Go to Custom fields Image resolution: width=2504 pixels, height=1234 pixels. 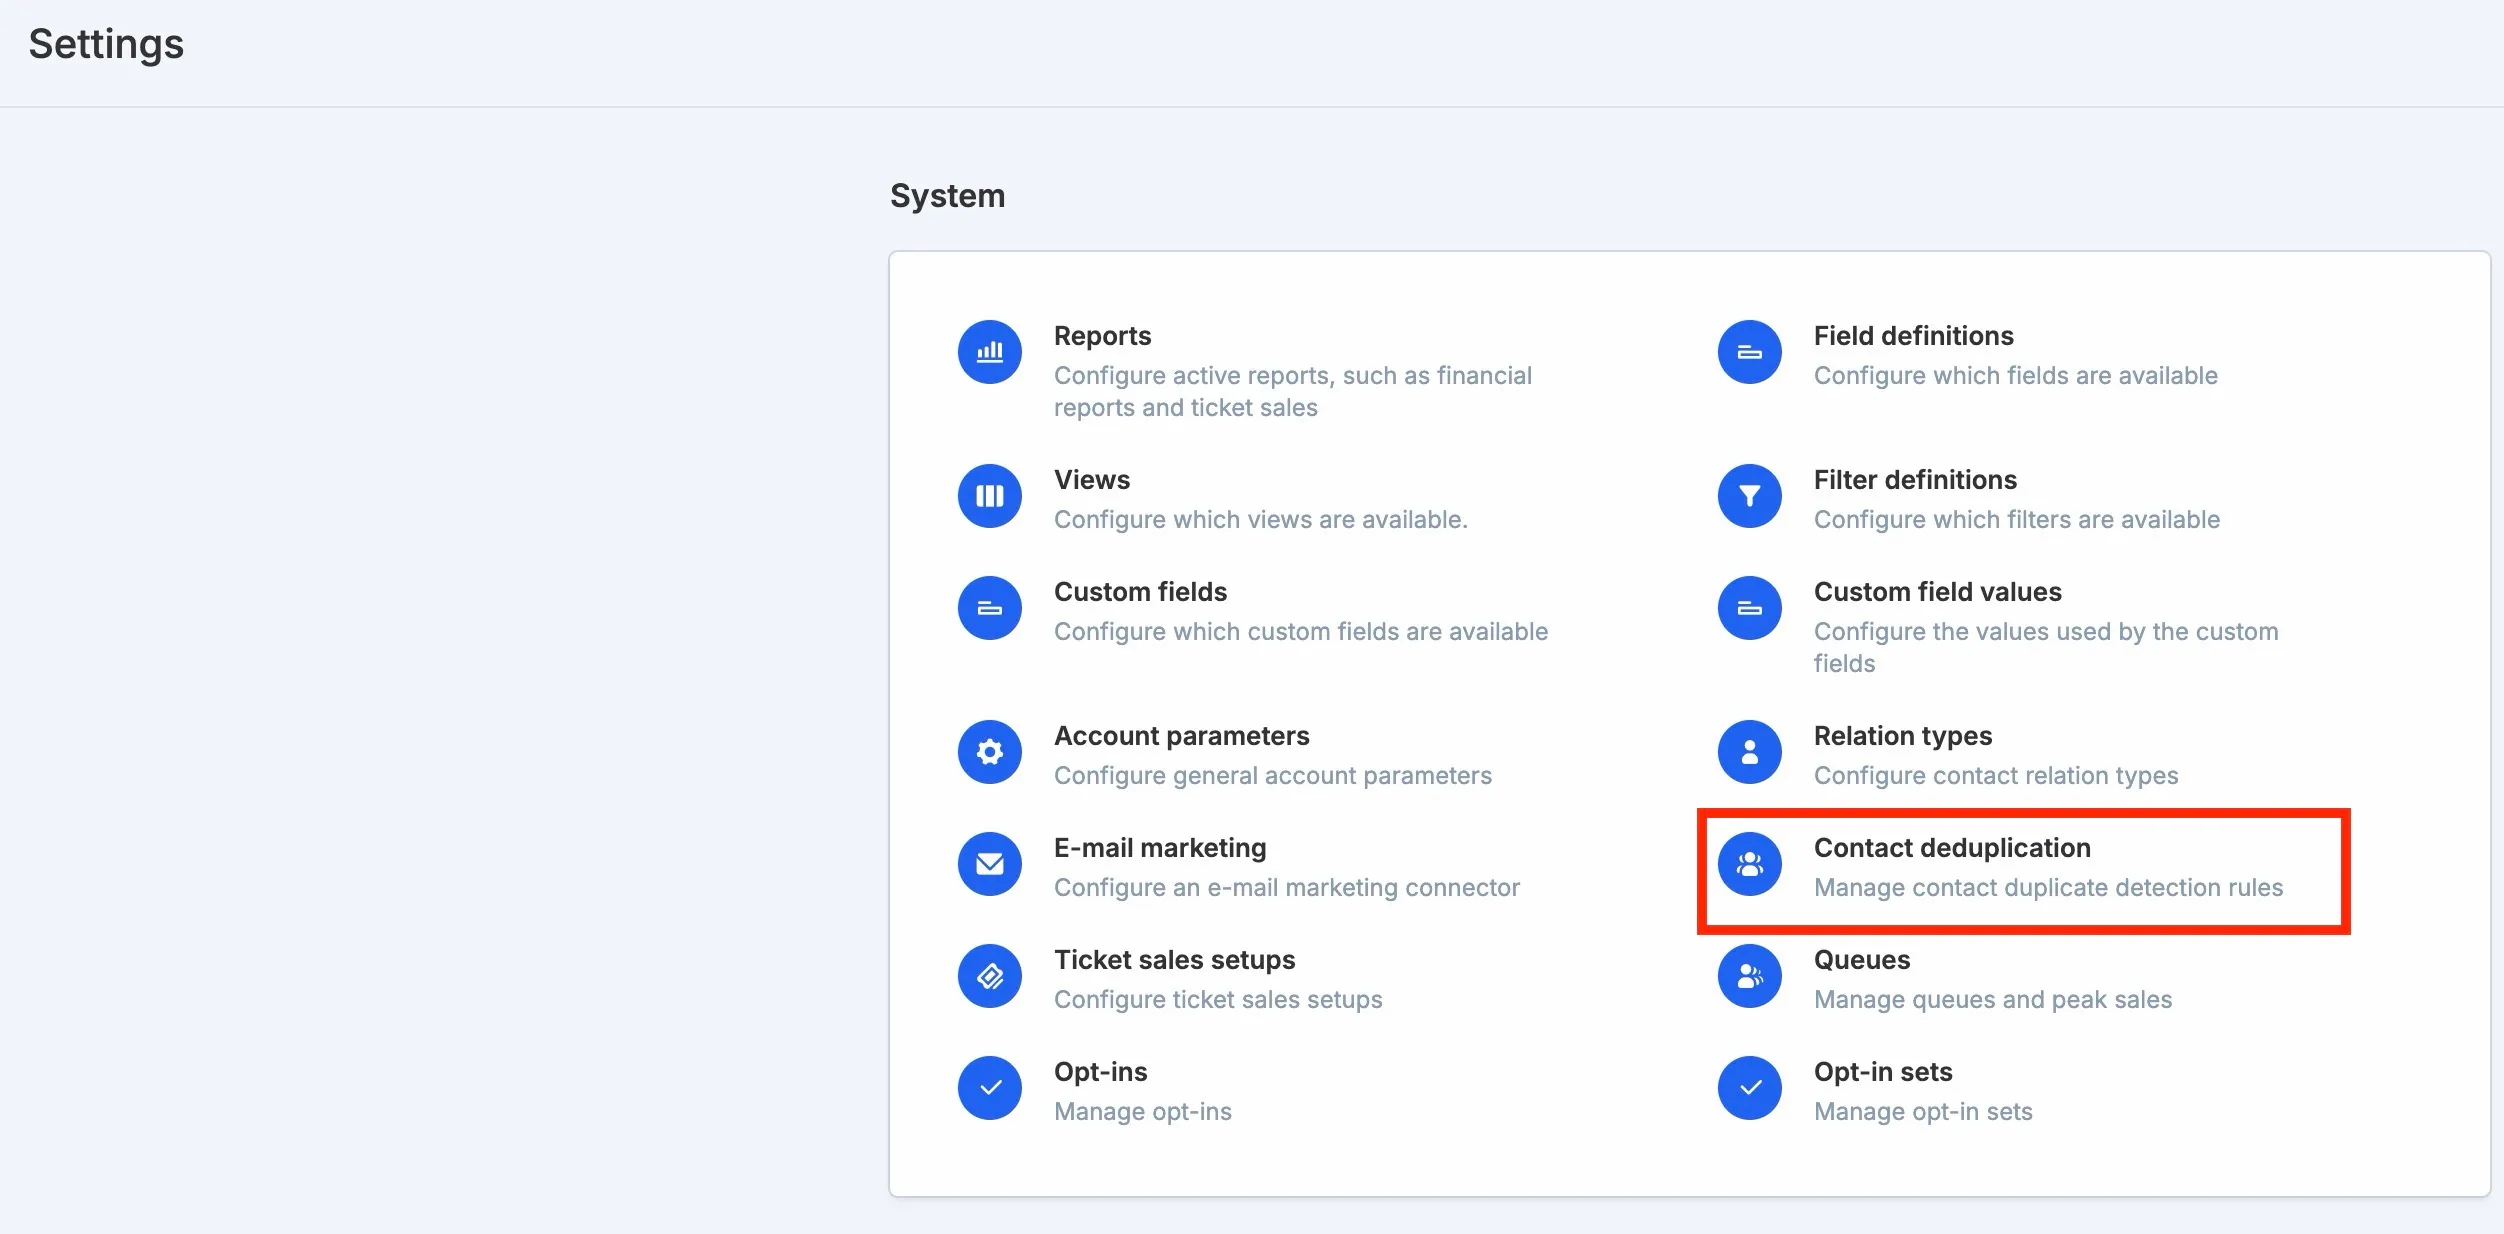coord(1140,592)
